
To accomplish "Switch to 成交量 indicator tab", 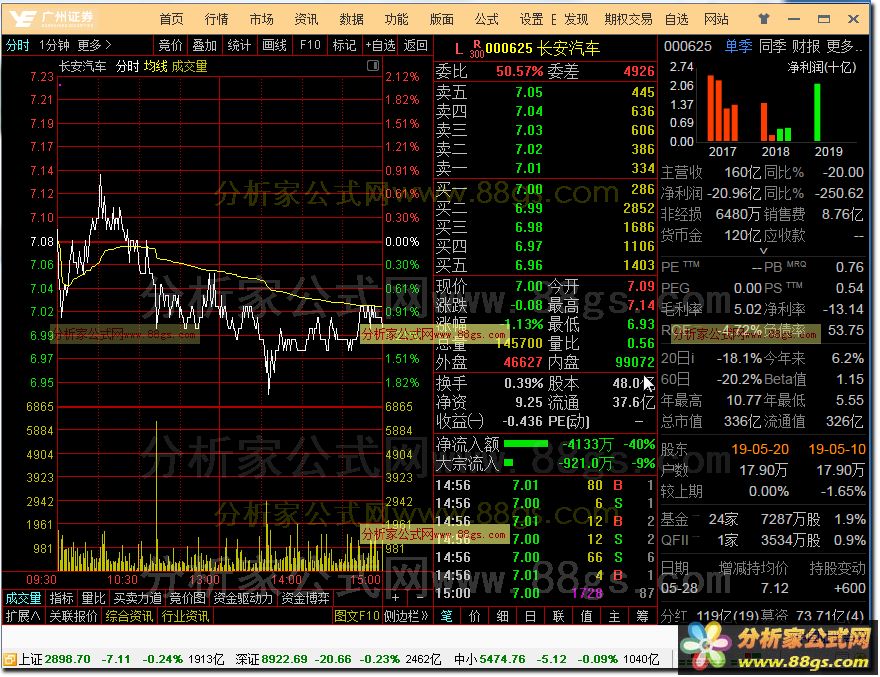I will pos(23,598).
